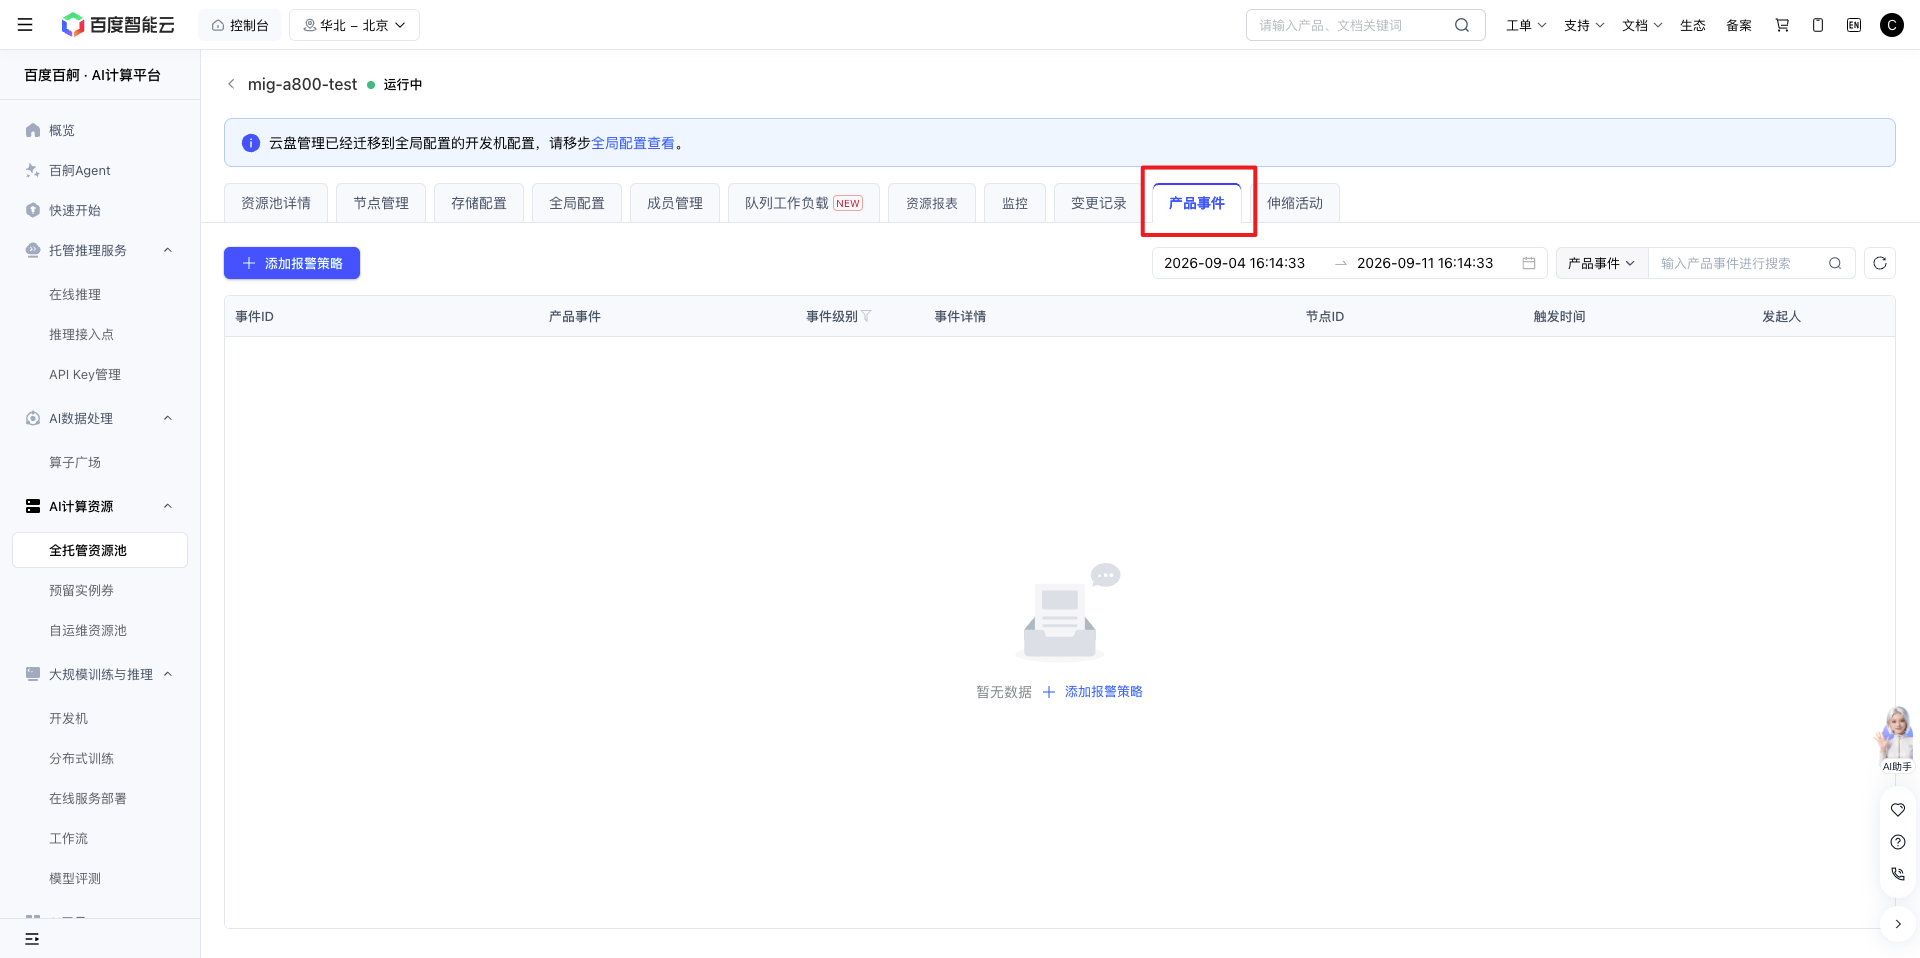Click the search magnifier in top search bar
The image size is (1920, 958).
click(1462, 25)
